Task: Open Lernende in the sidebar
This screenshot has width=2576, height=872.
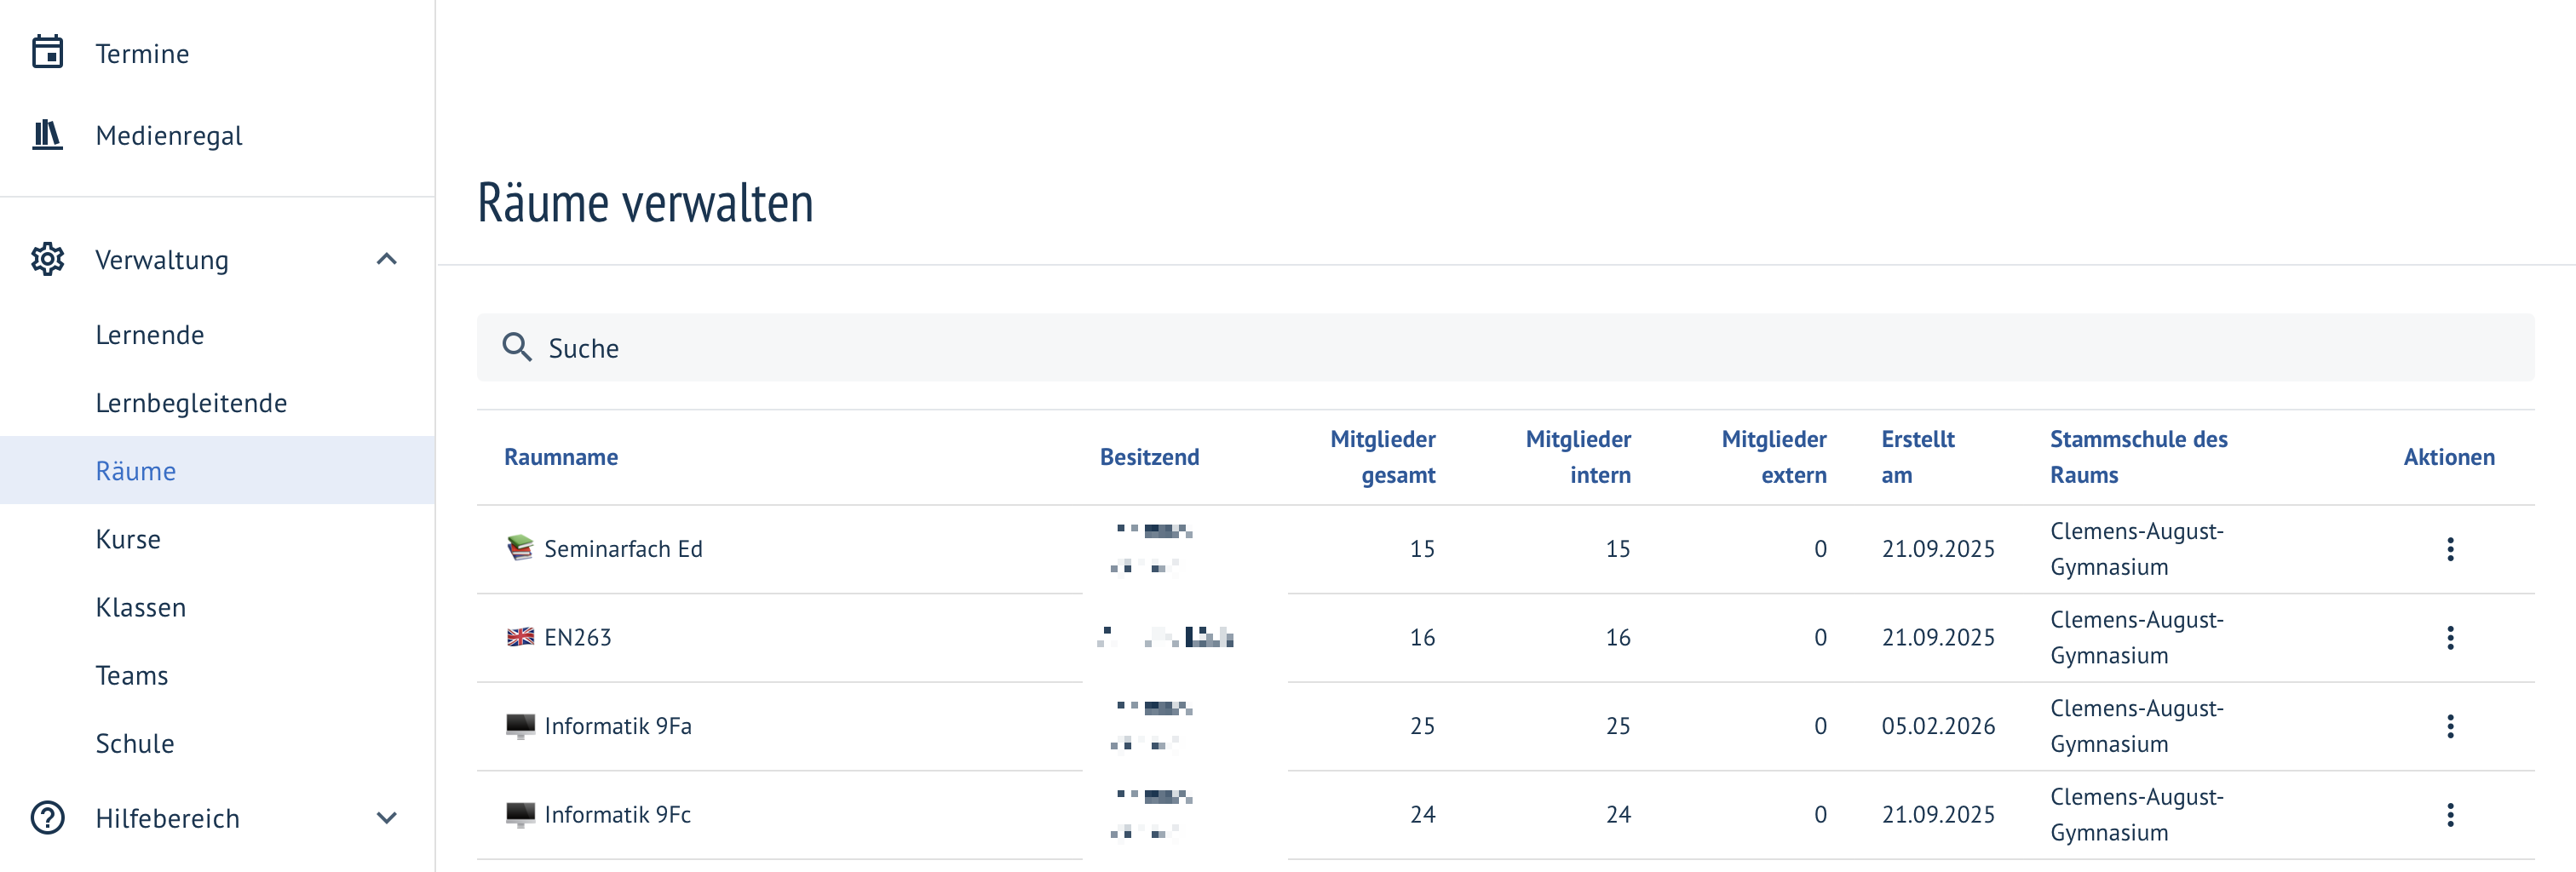Action: 150,335
